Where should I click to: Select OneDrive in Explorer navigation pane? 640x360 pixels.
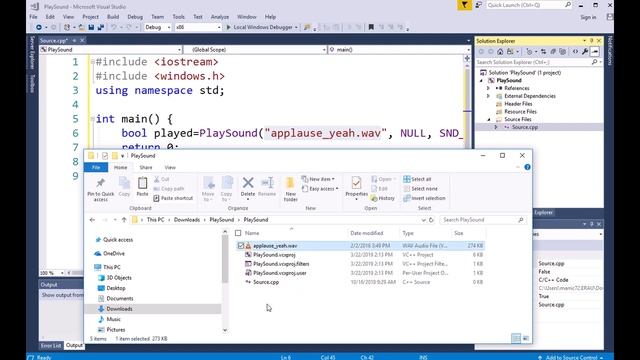[x=113, y=253]
